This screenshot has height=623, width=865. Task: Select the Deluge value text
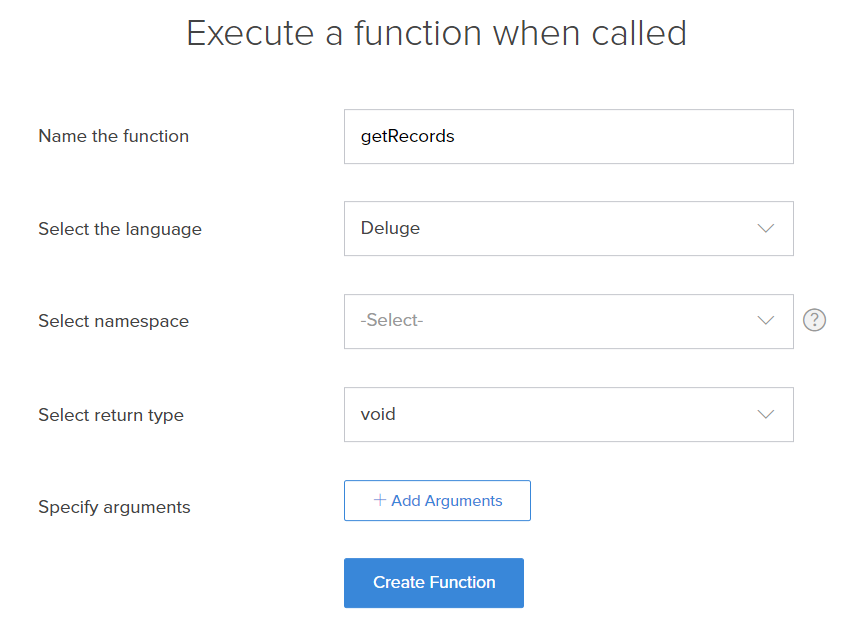390,228
